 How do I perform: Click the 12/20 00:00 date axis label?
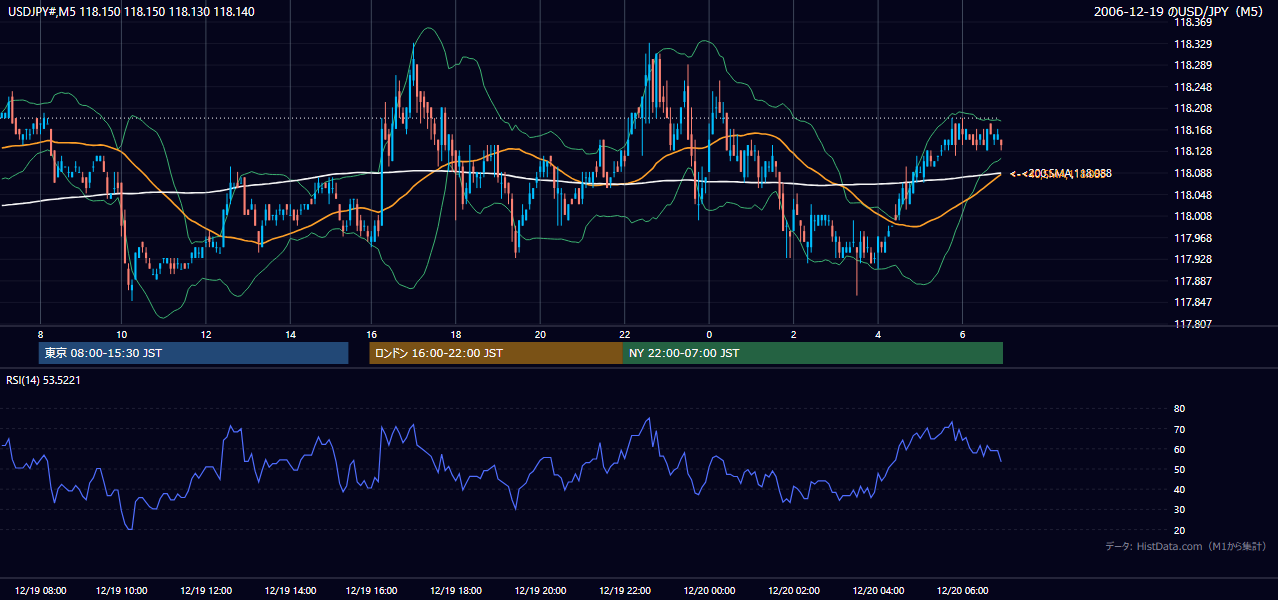tap(709, 591)
